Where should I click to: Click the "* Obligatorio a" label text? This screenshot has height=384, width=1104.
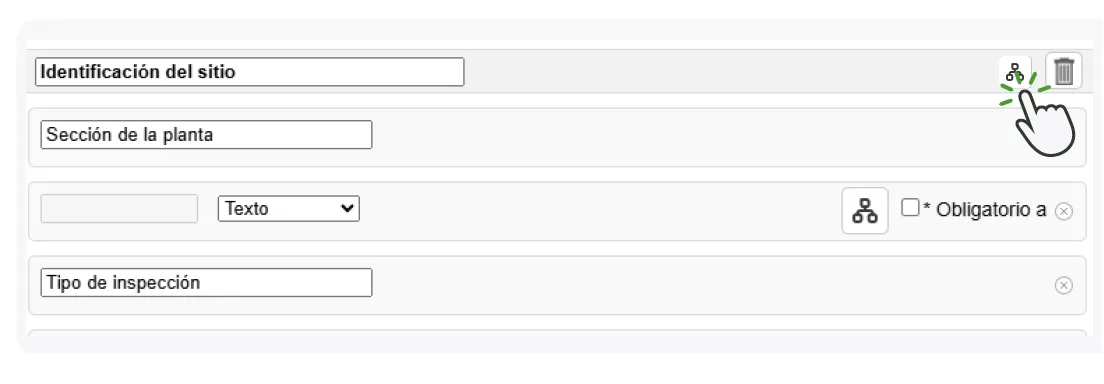click(x=984, y=210)
